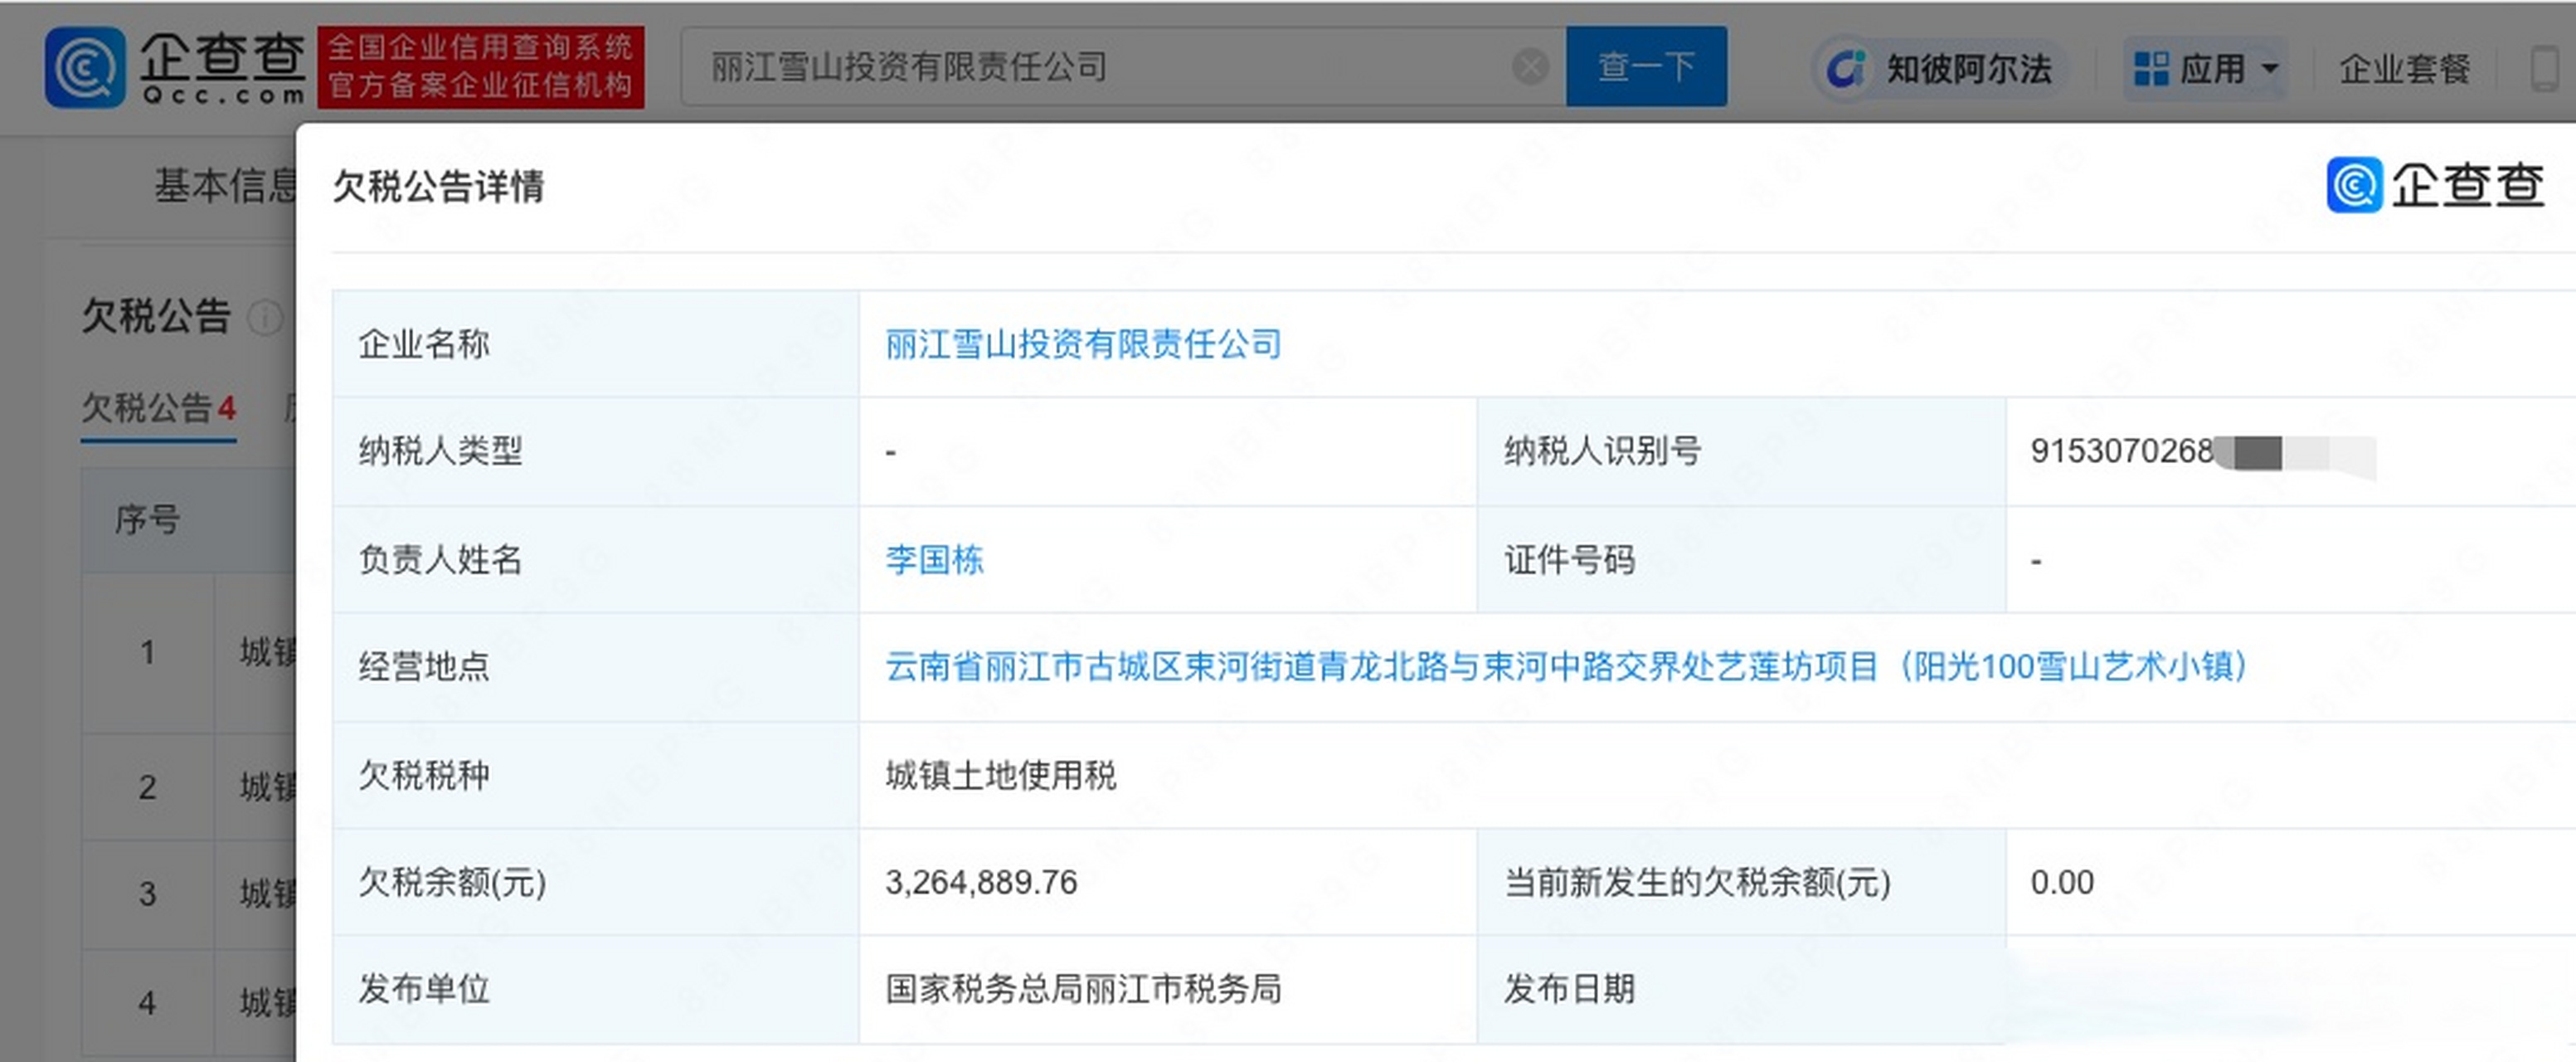Click row number 1 in background table
The width and height of the screenshot is (2576, 1062).
(x=147, y=653)
